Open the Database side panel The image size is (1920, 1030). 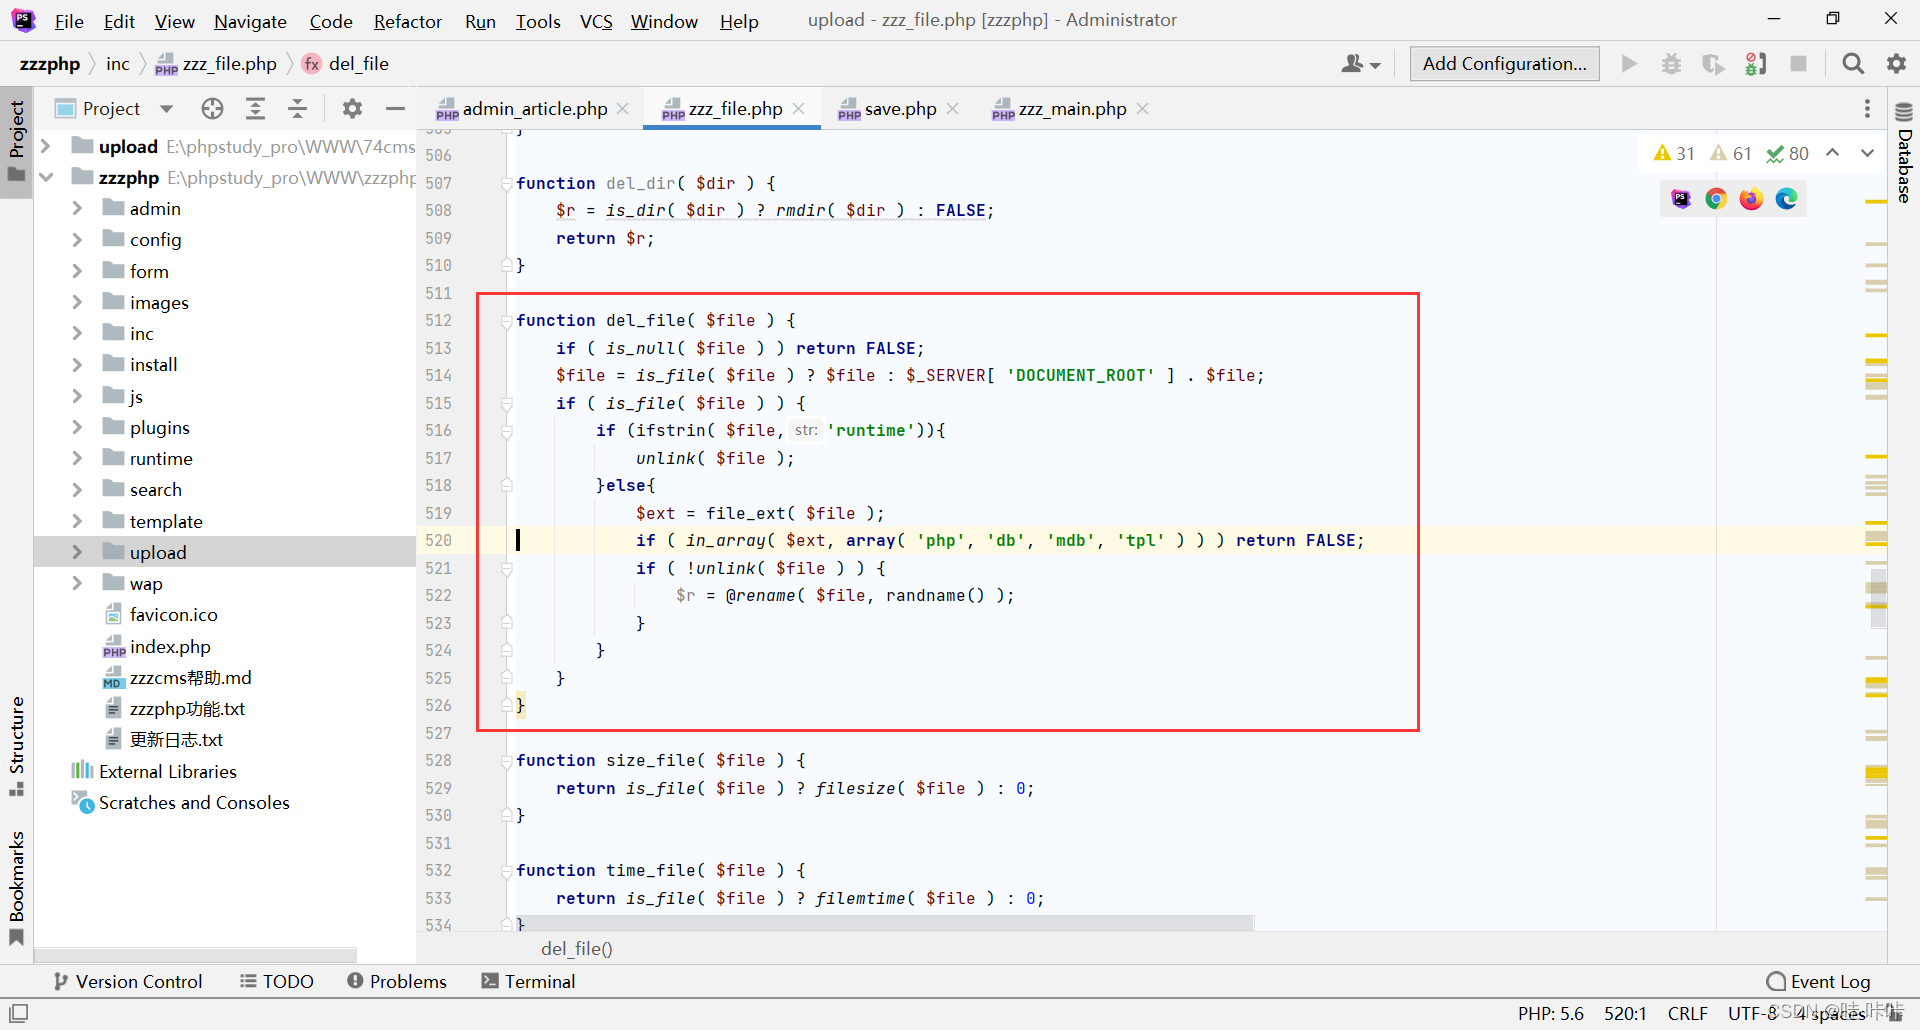(x=1904, y=152)
